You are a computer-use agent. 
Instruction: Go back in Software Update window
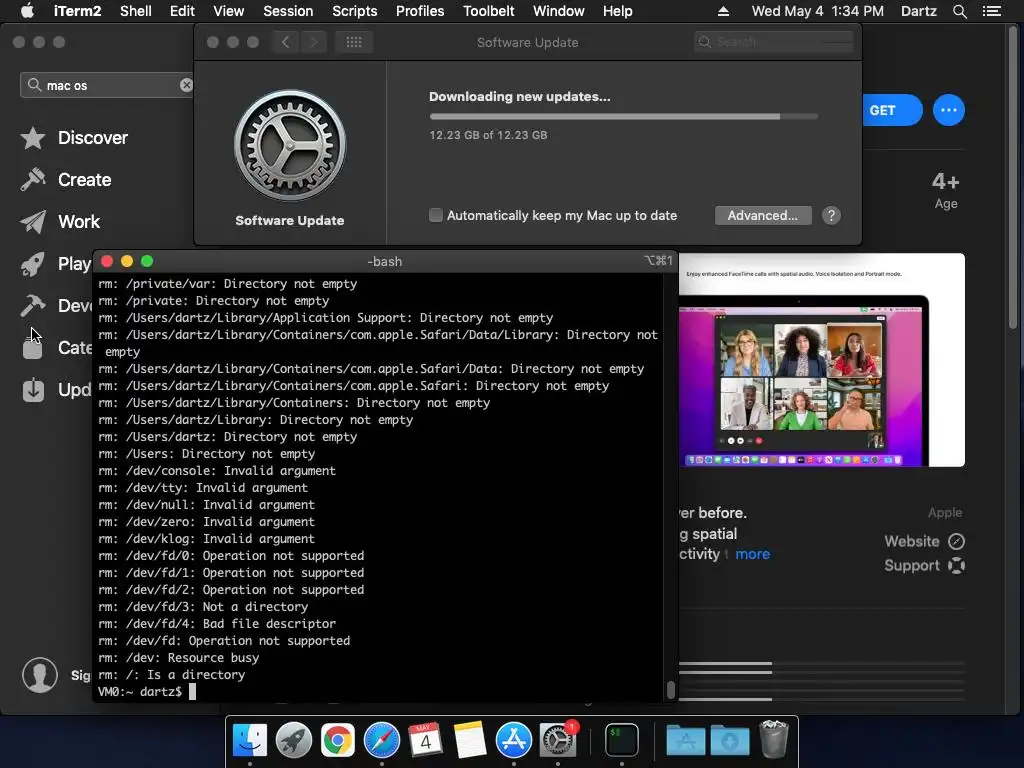point(285,42)
